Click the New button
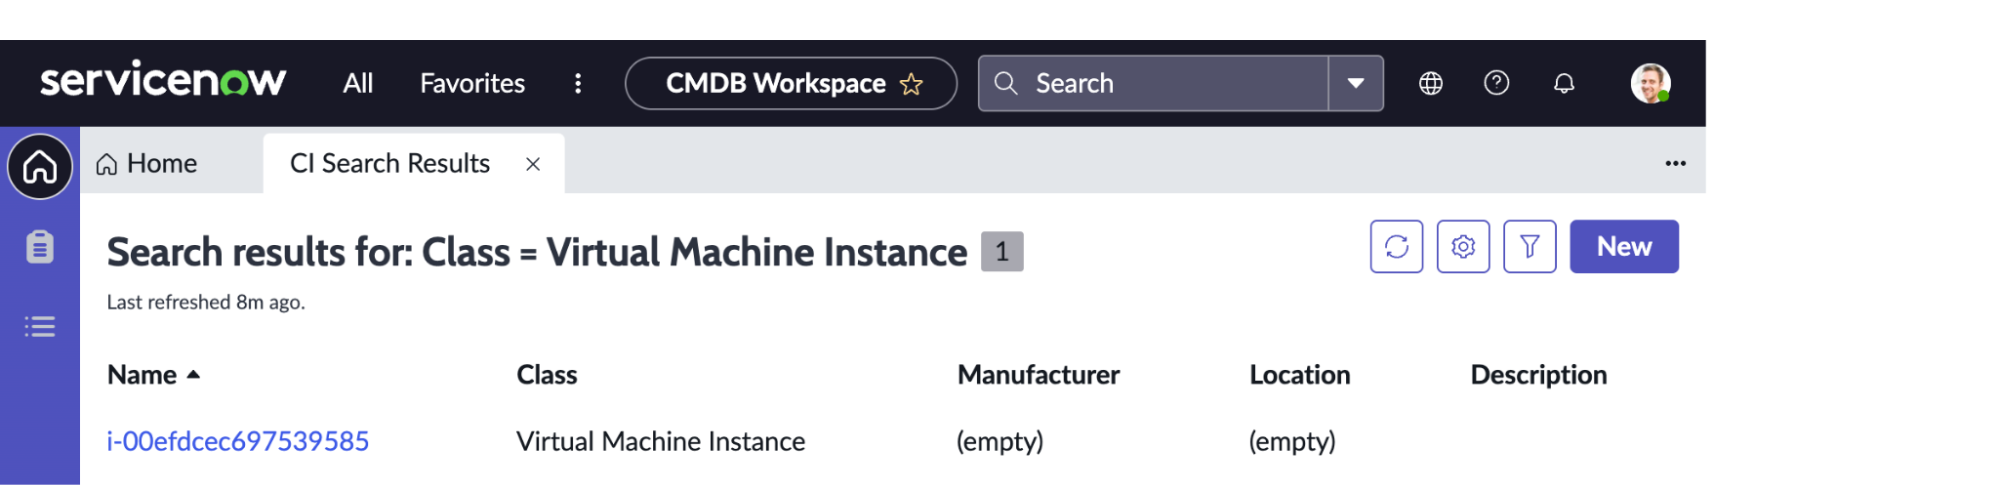The width and height of the screenshot is (1999, 486). coord(1624,246)
